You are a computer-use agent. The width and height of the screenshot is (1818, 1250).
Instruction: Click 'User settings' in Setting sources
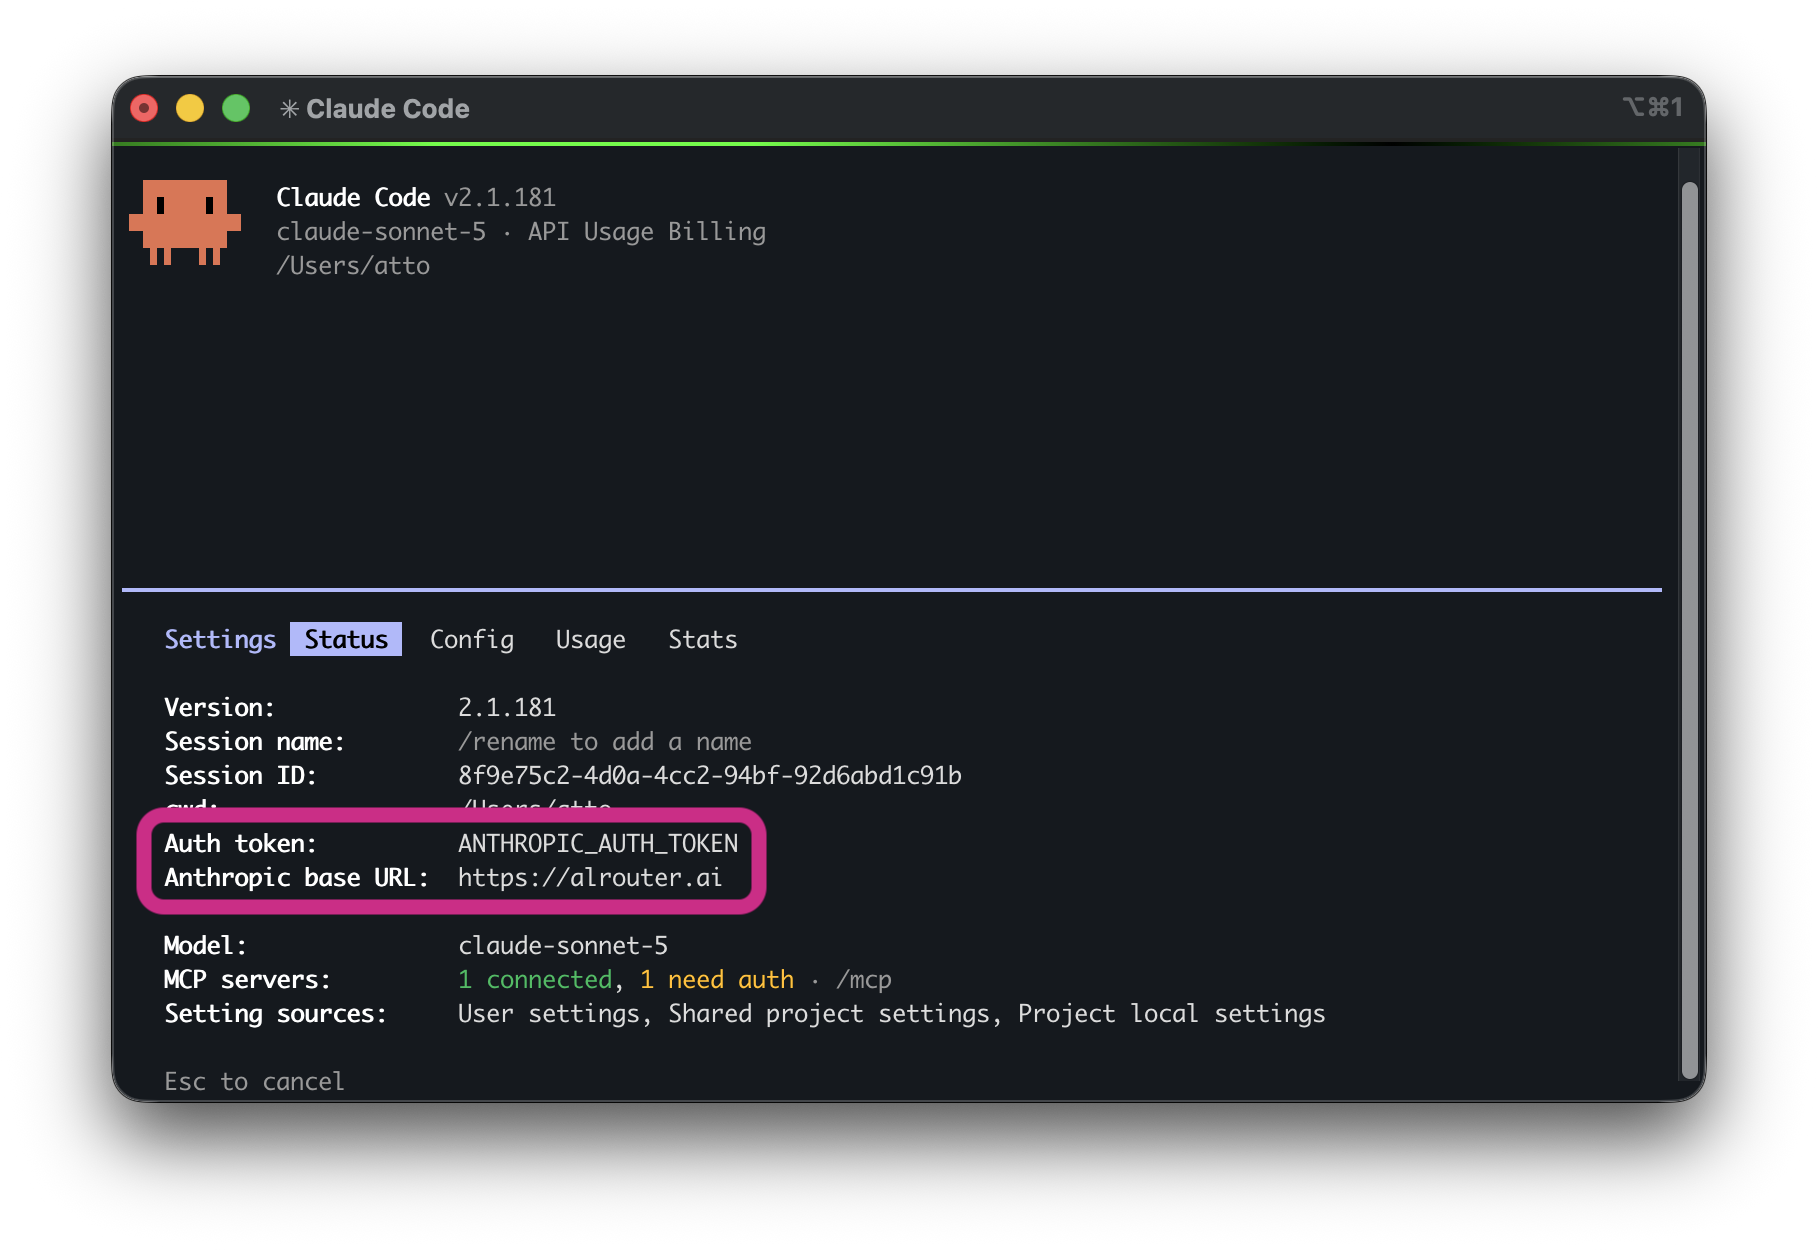549,1014
